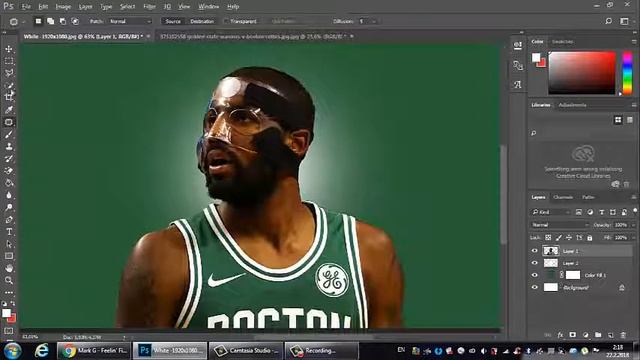
Task: Select the Hand tool
Action: pos(9,268)
